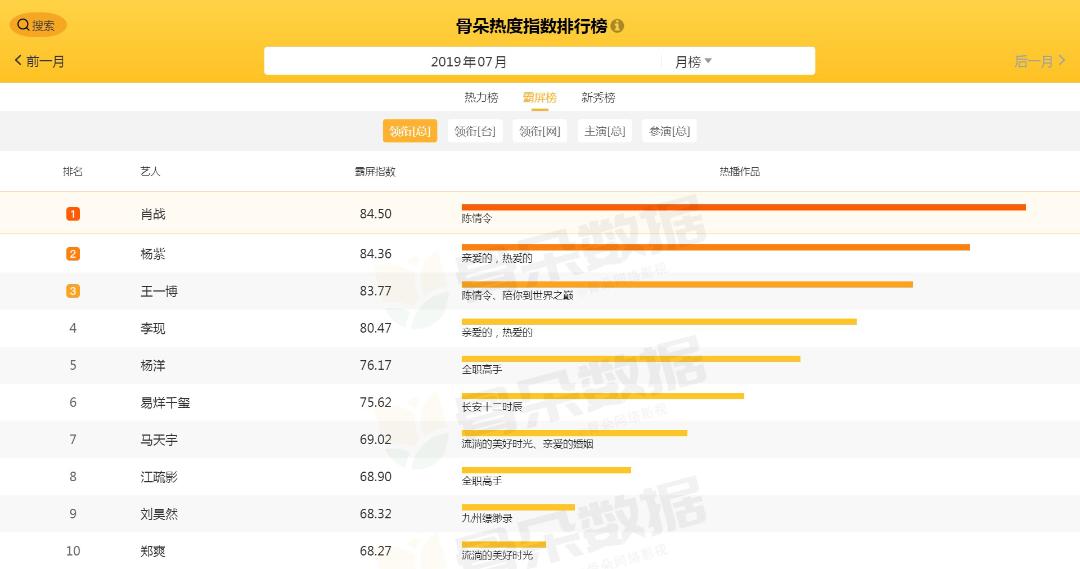The image size is (1080, 569).
Task: Select the 霸屏榜 tab
Action: coord(539,97)
